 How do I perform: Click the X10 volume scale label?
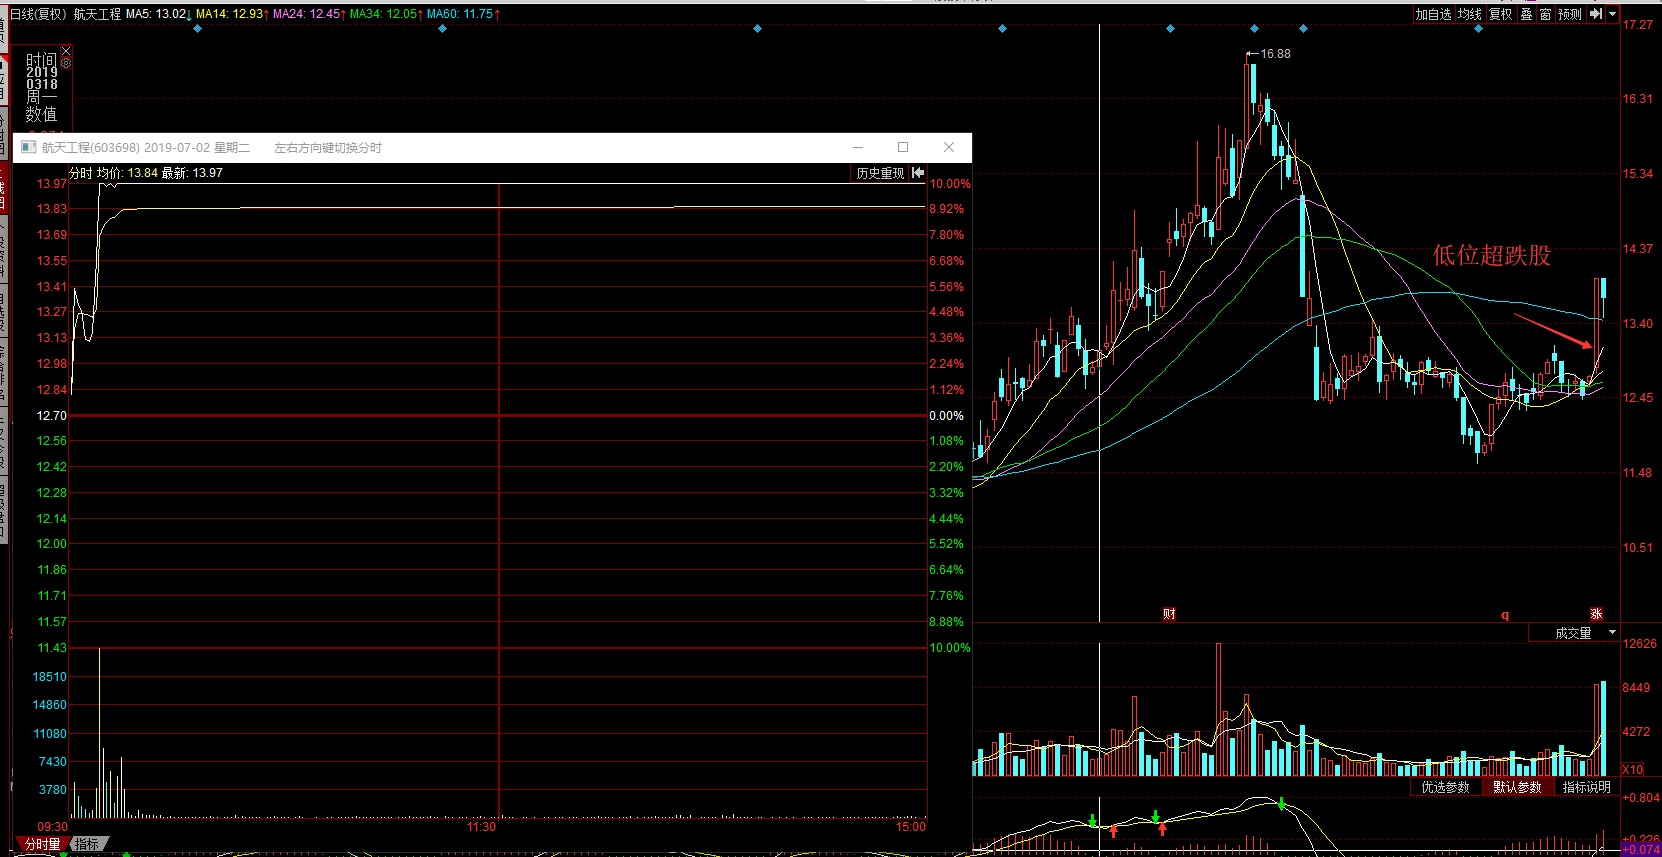point(1633,770)
